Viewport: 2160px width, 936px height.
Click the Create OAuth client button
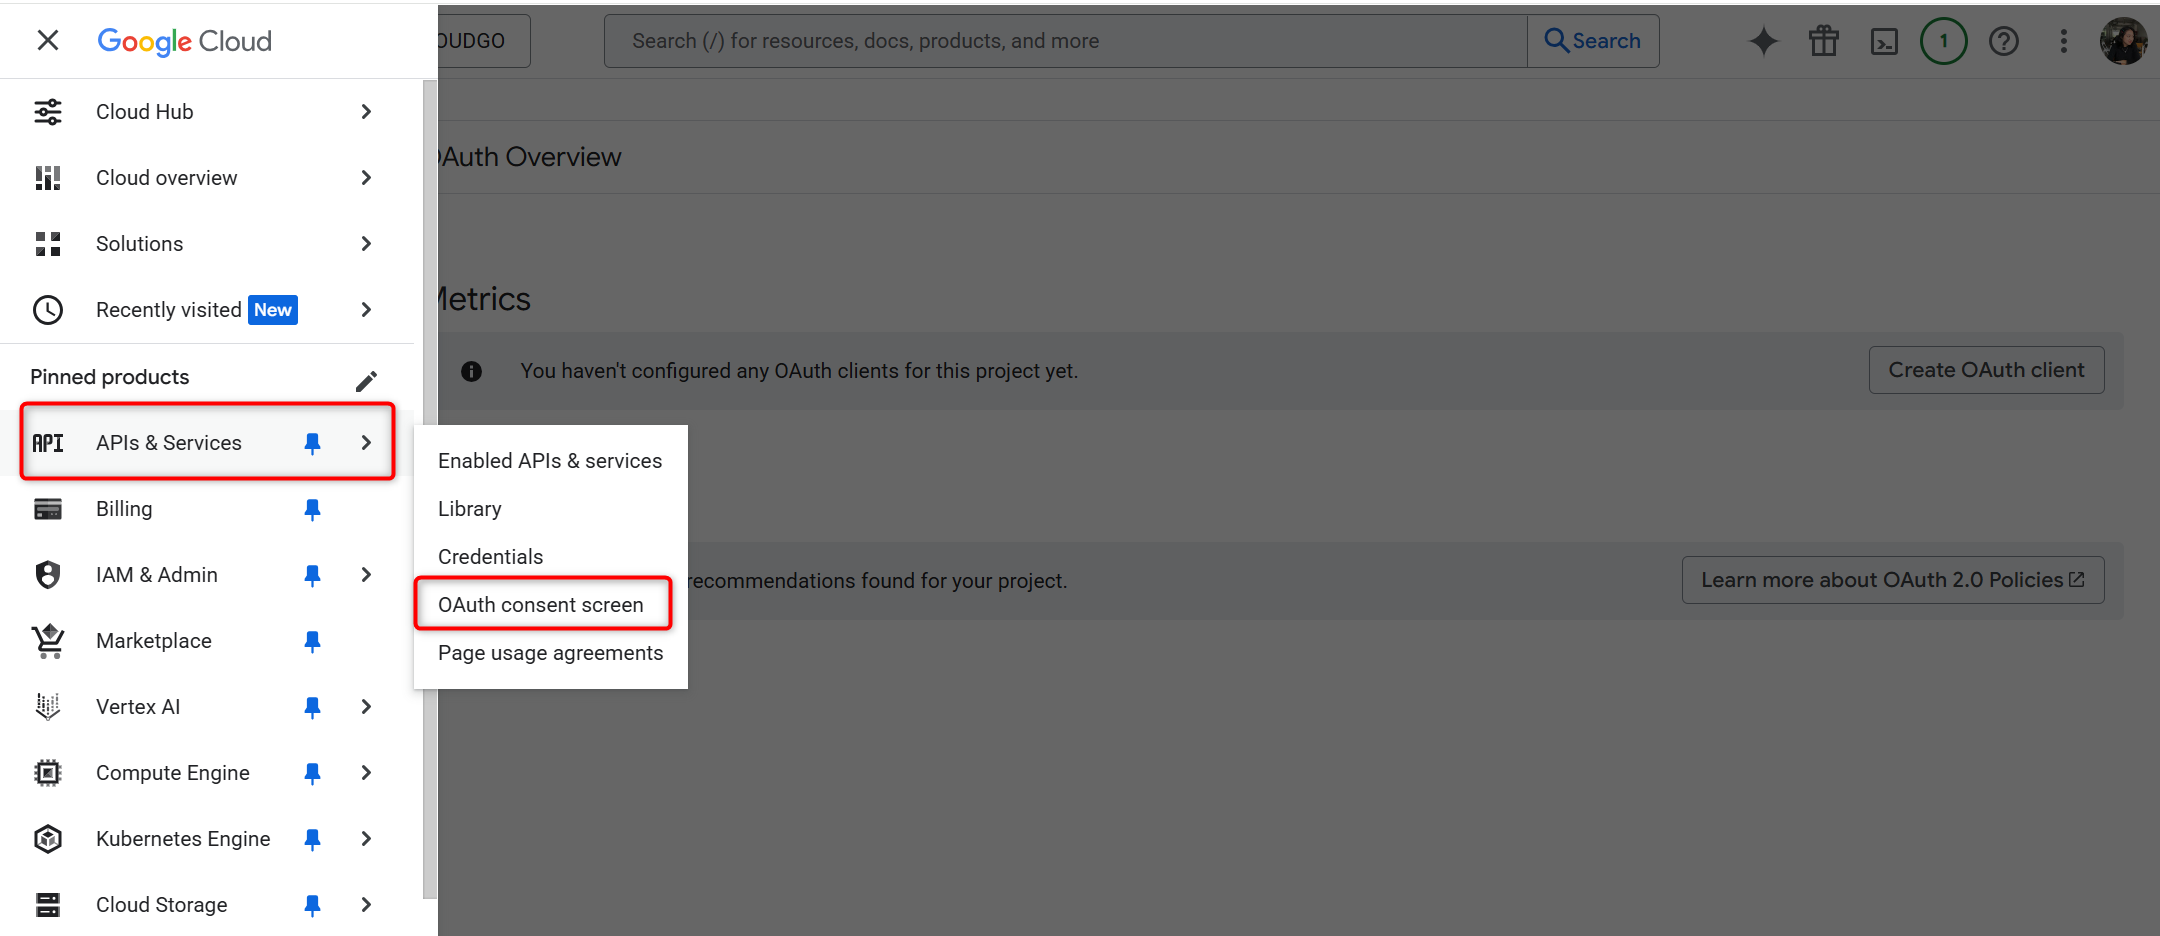click(1986, 370)
